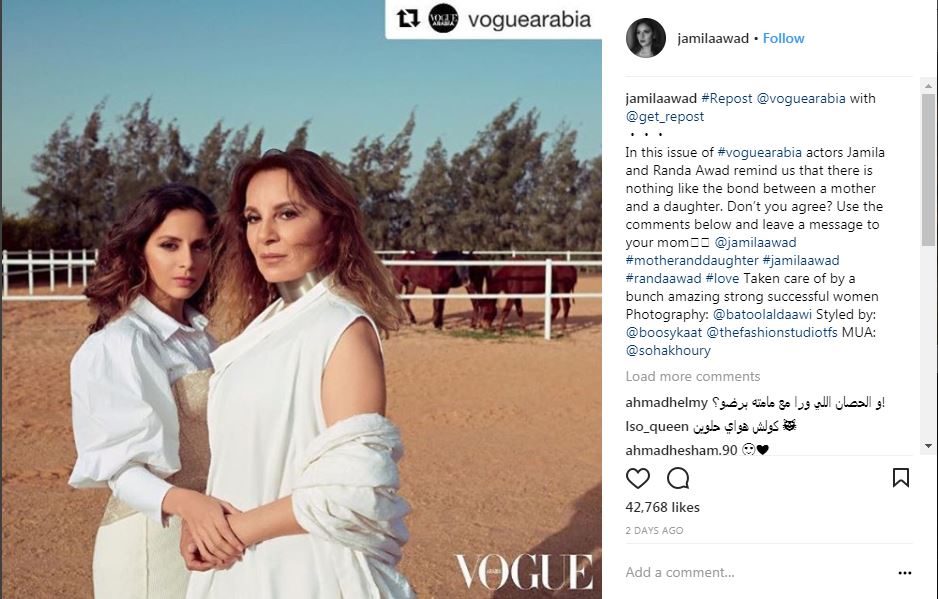This screenshot has width=938, height=599.
Task: Open the @get_repost mention
Action: tap(665, 117)
